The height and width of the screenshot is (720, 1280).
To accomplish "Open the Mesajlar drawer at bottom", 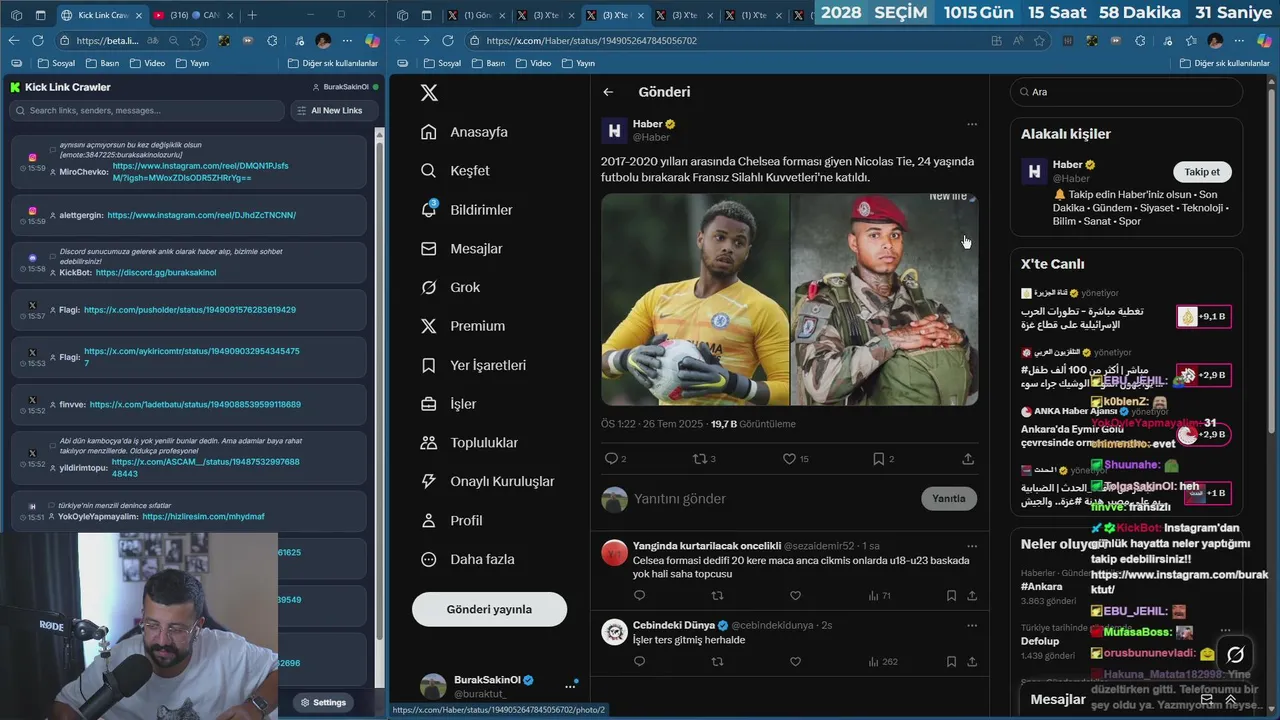I will coord(1057,700).
